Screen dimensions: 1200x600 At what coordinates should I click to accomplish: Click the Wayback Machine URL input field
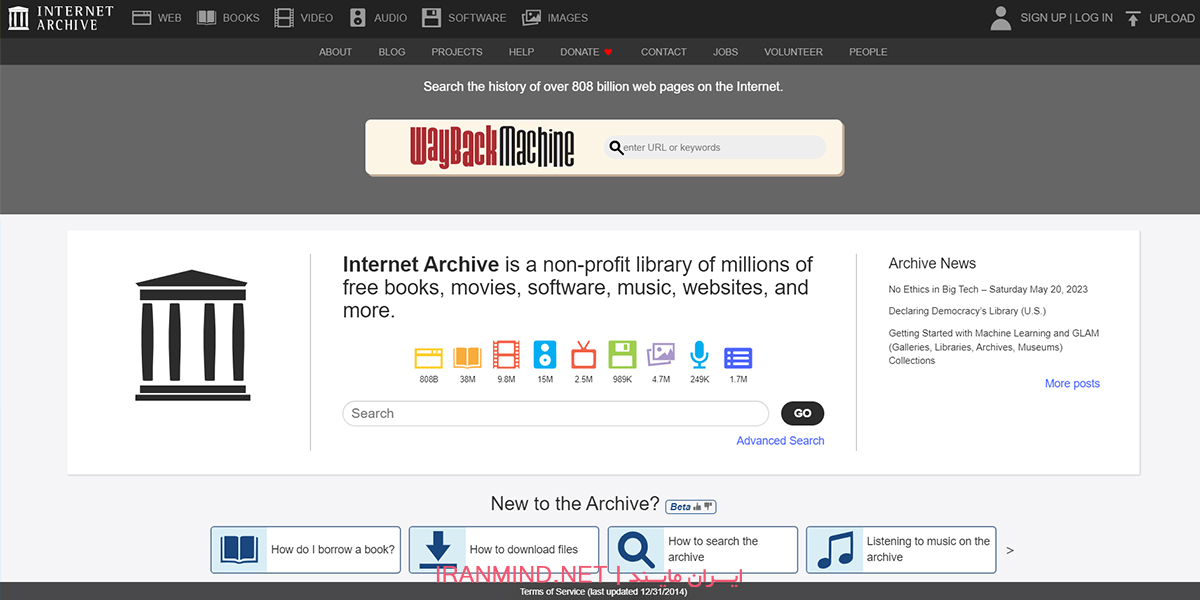(720, 148)
